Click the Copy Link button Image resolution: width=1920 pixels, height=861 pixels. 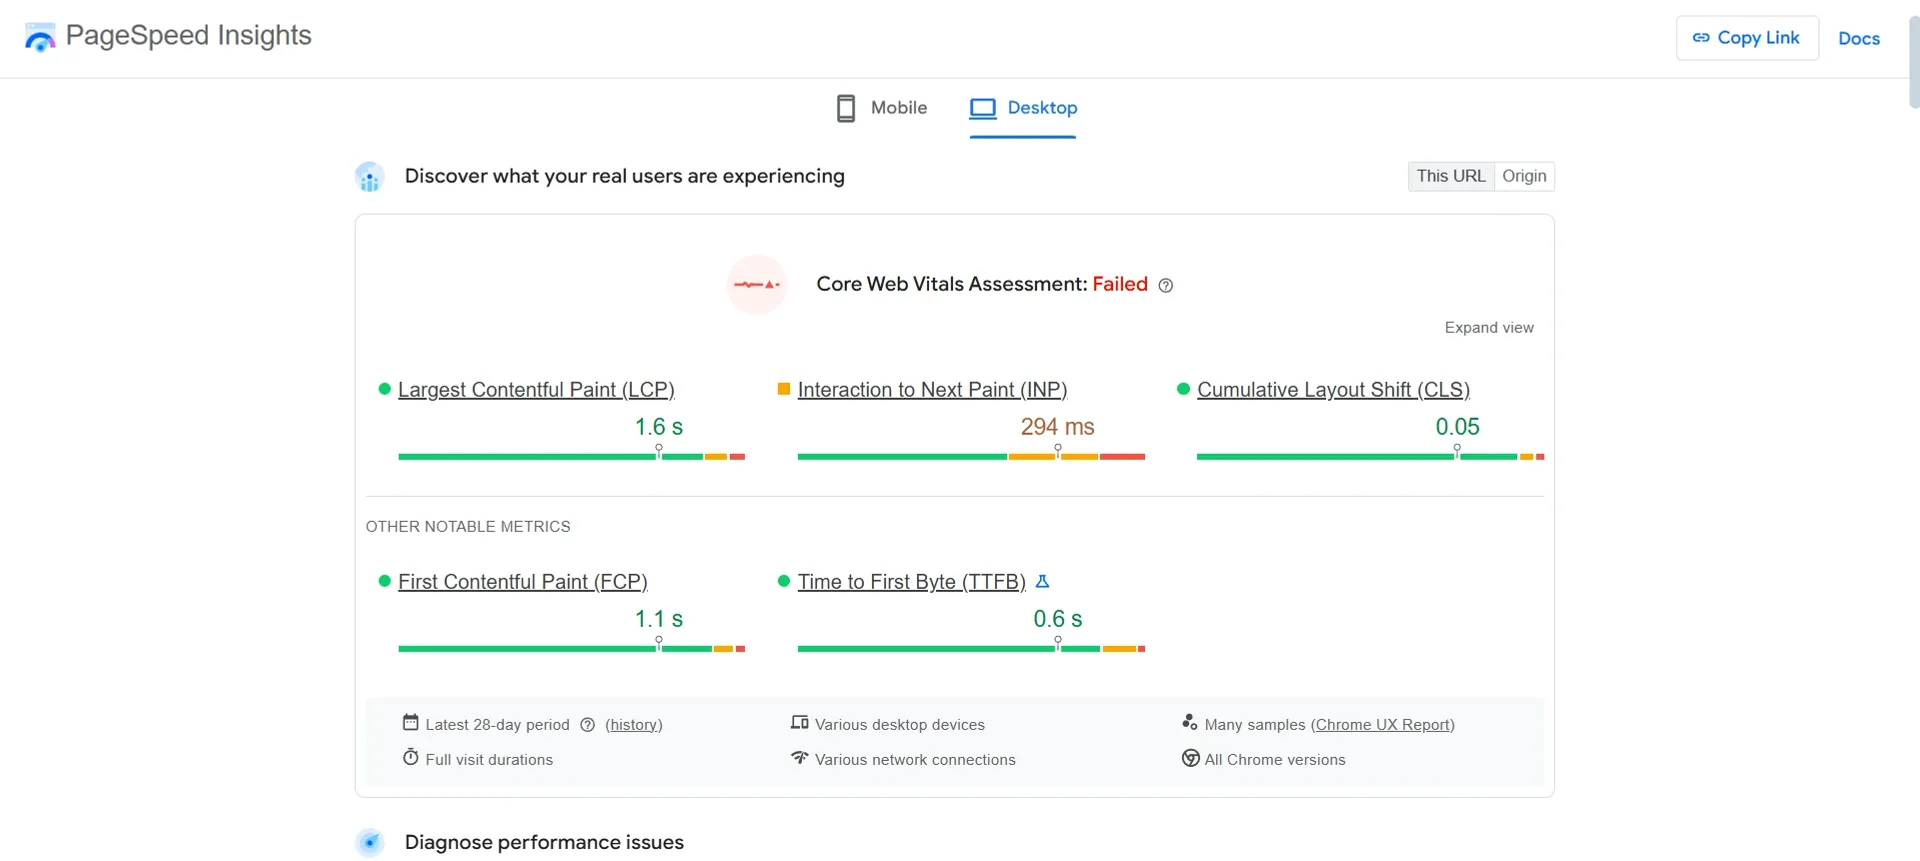click(x=1747, y=38)
